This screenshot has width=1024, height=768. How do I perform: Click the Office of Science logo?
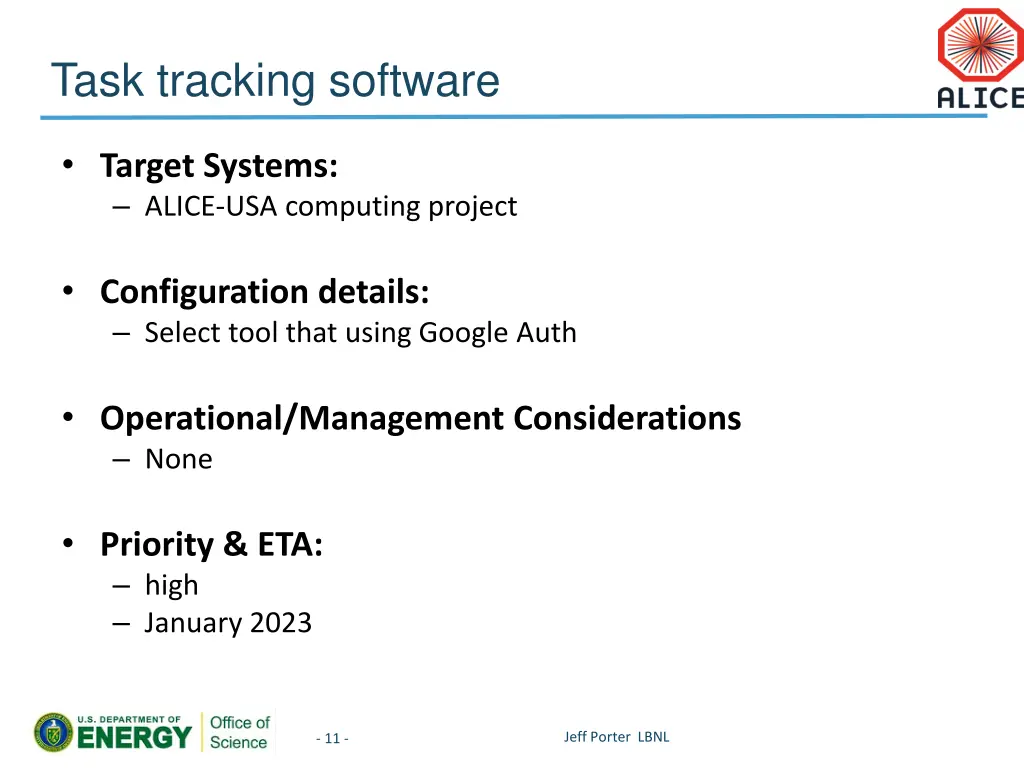(x=239, y=732)
